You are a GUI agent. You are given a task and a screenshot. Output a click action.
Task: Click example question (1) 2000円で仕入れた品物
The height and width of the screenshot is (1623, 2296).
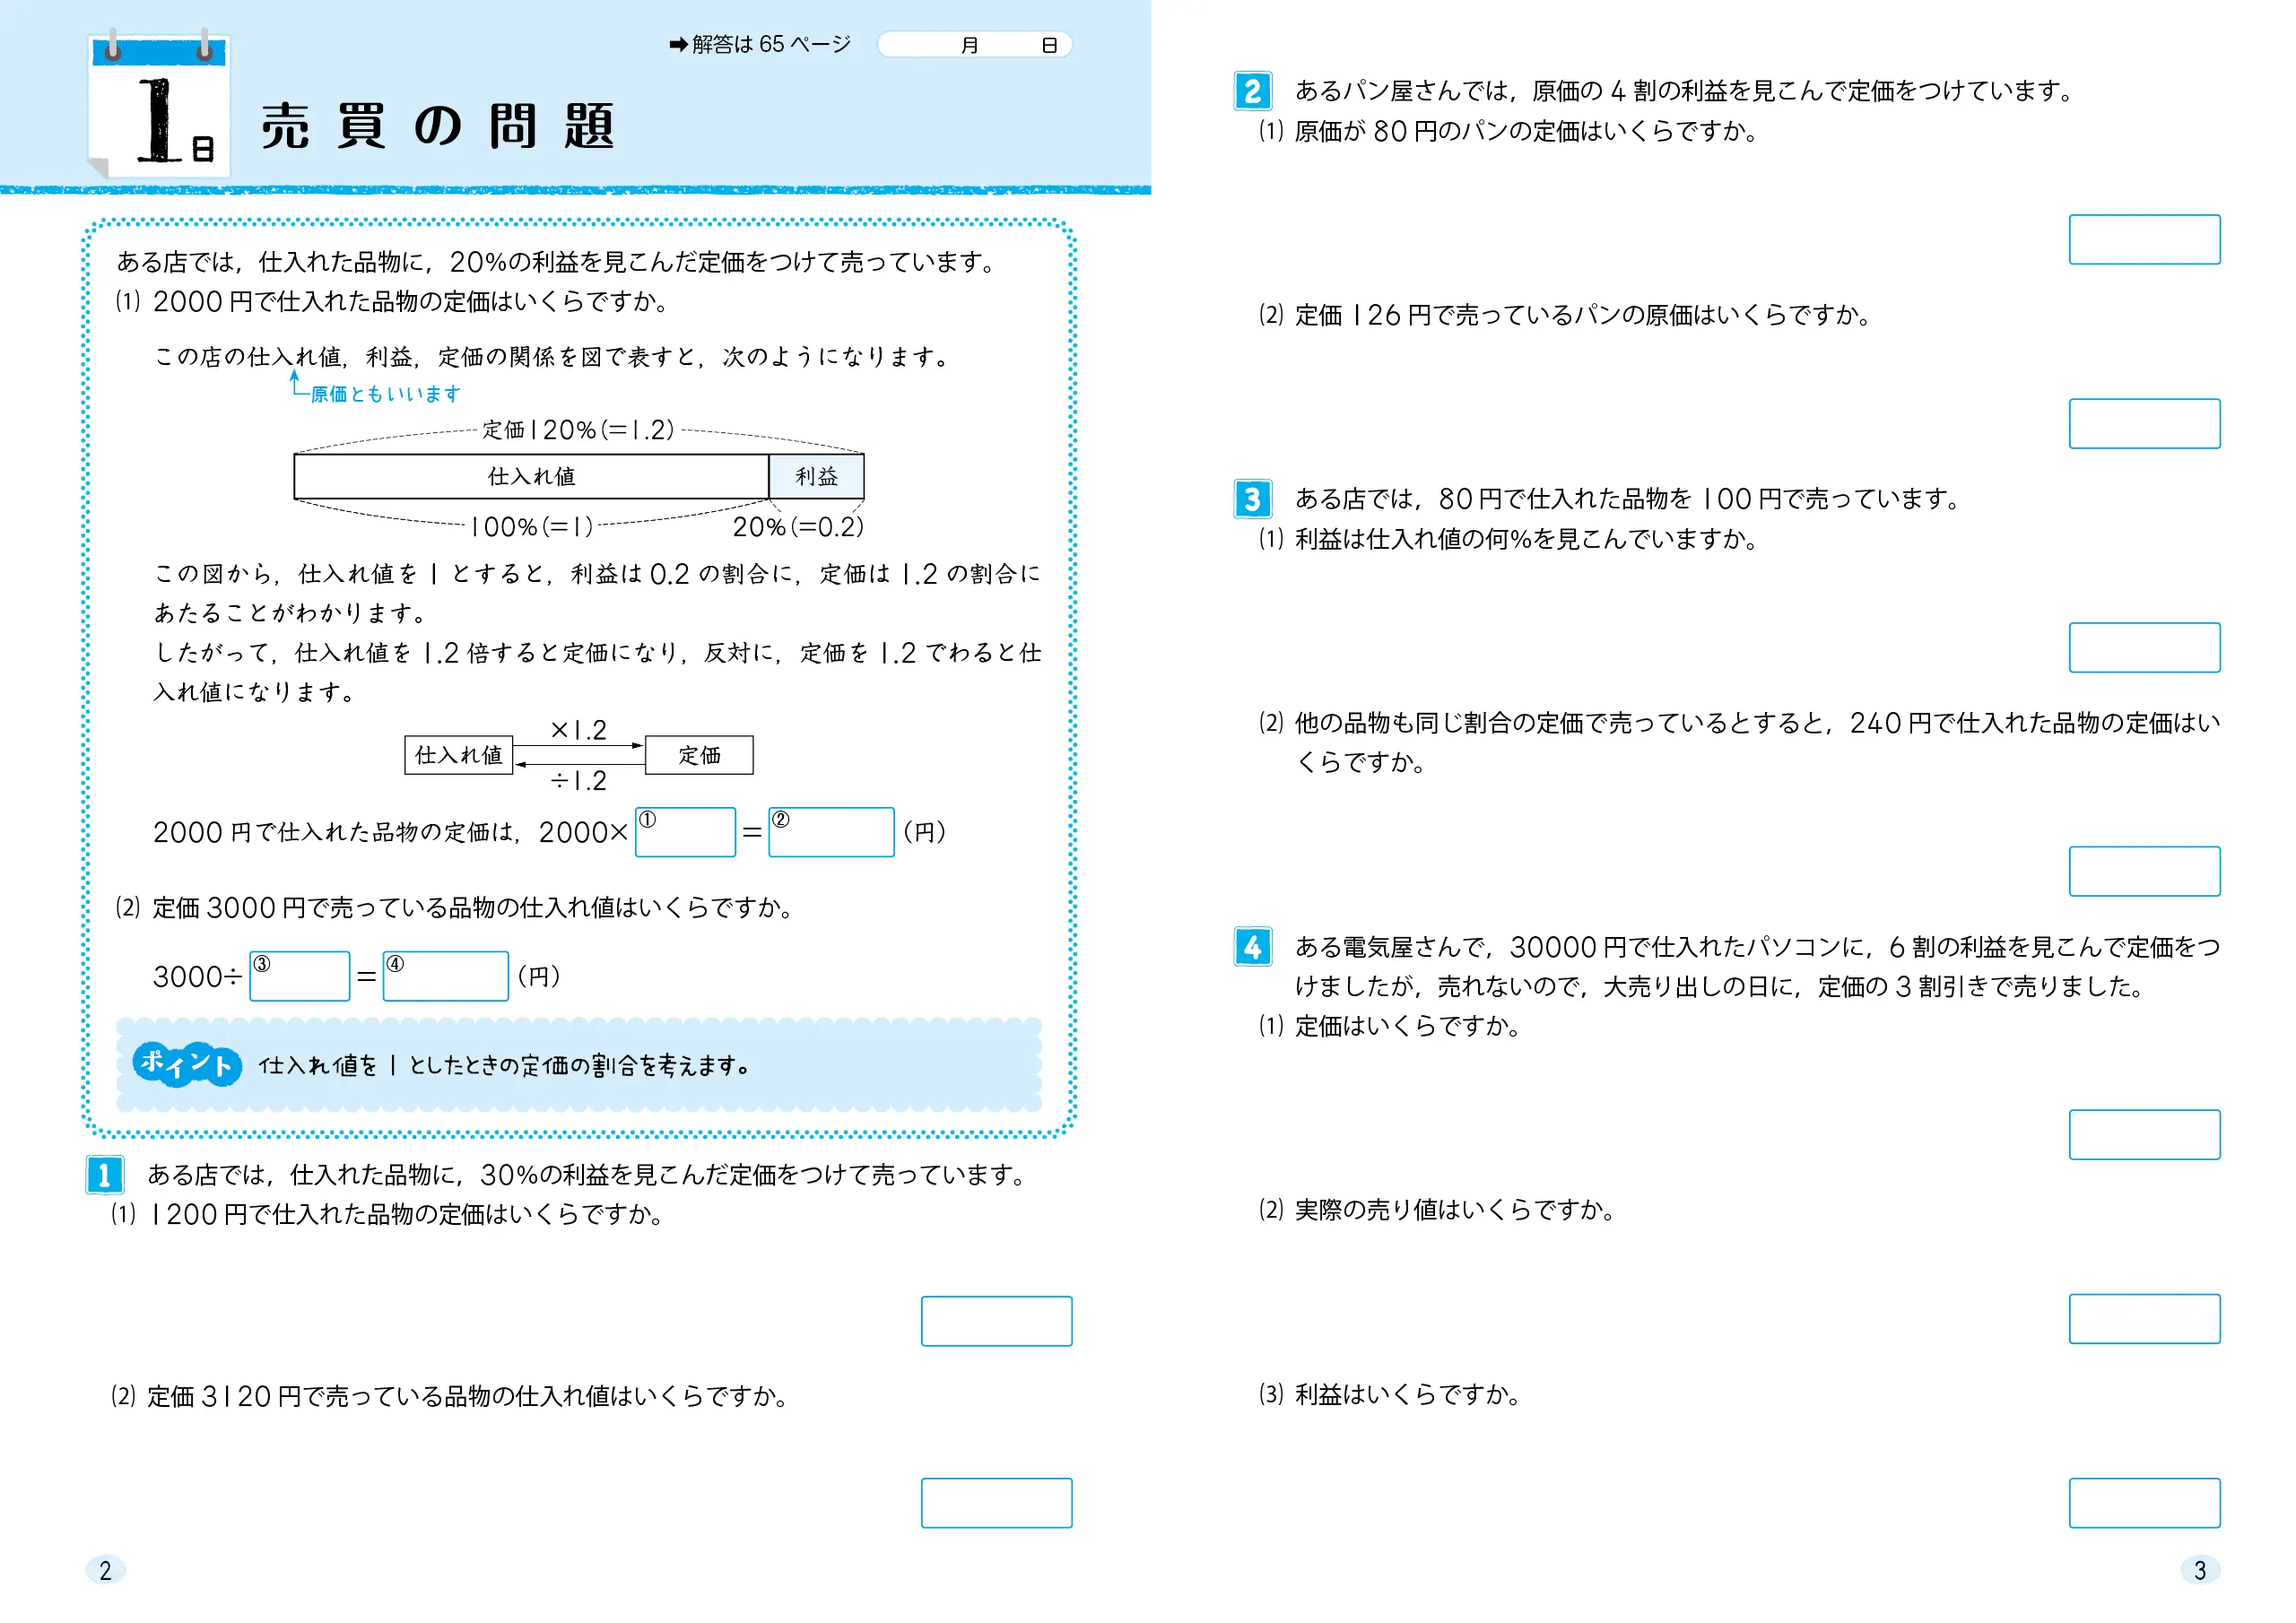point(392,302)
